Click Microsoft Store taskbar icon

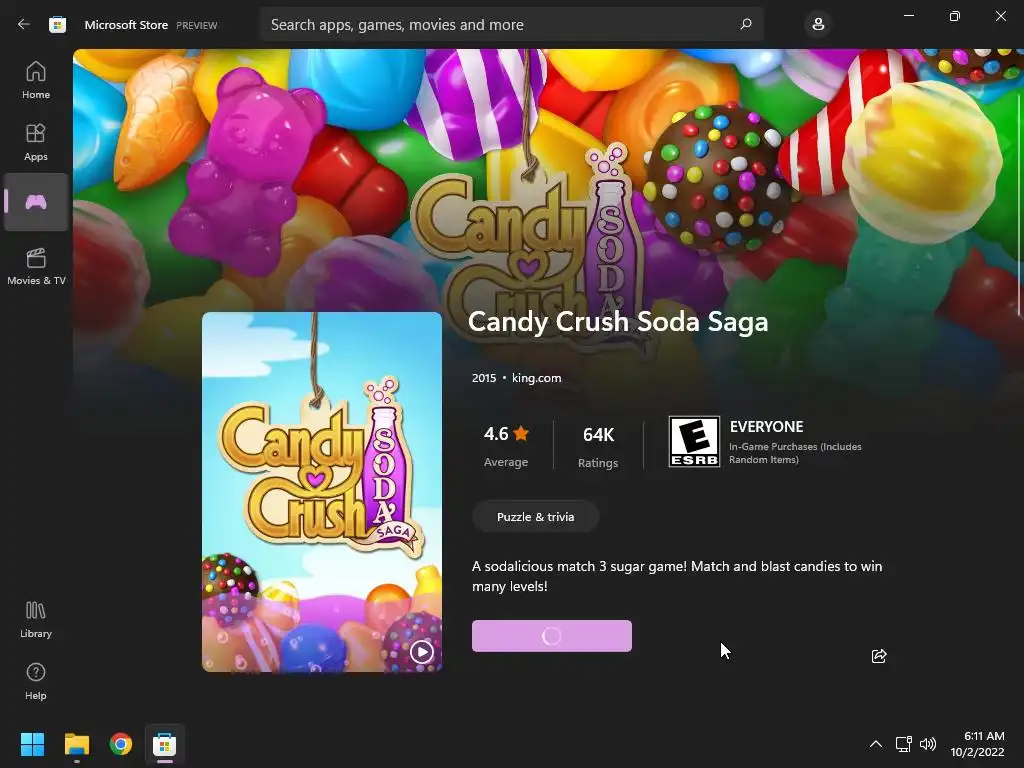point(165,744)
